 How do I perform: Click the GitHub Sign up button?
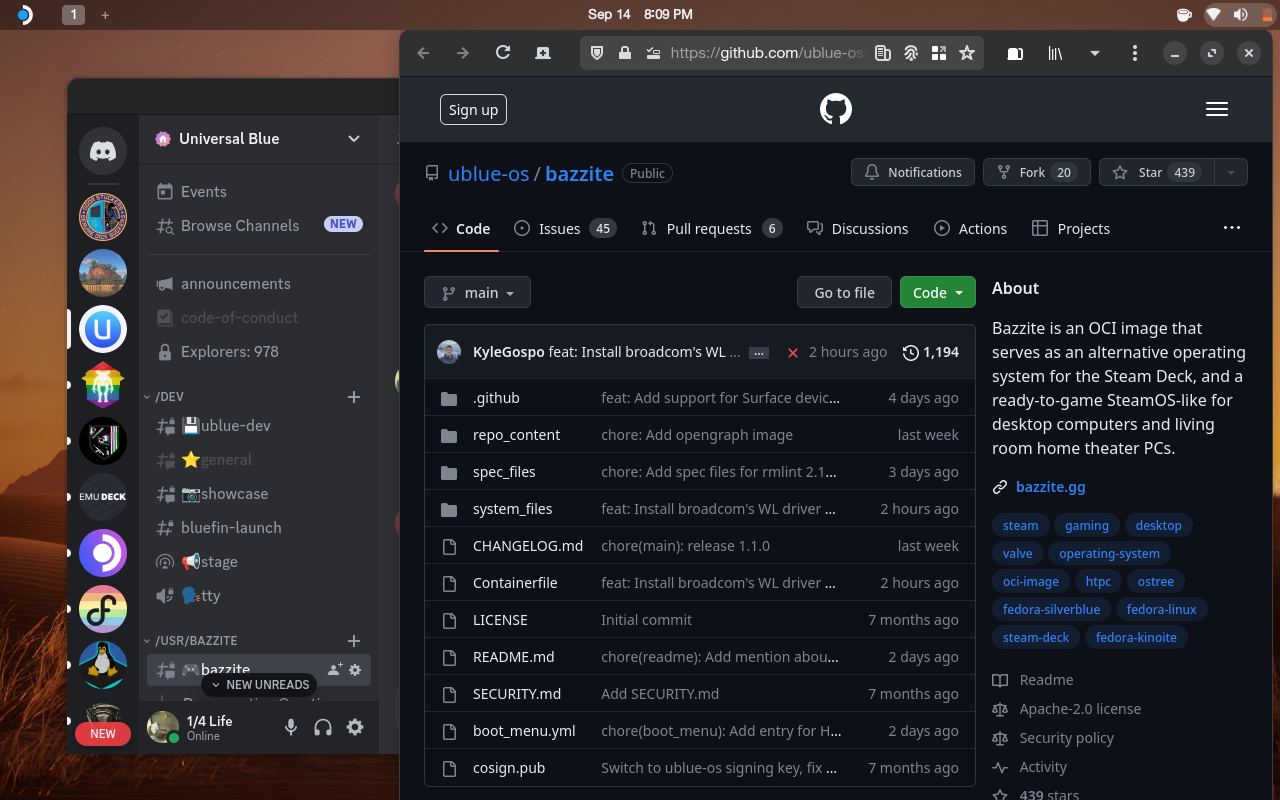click(473, 110)
